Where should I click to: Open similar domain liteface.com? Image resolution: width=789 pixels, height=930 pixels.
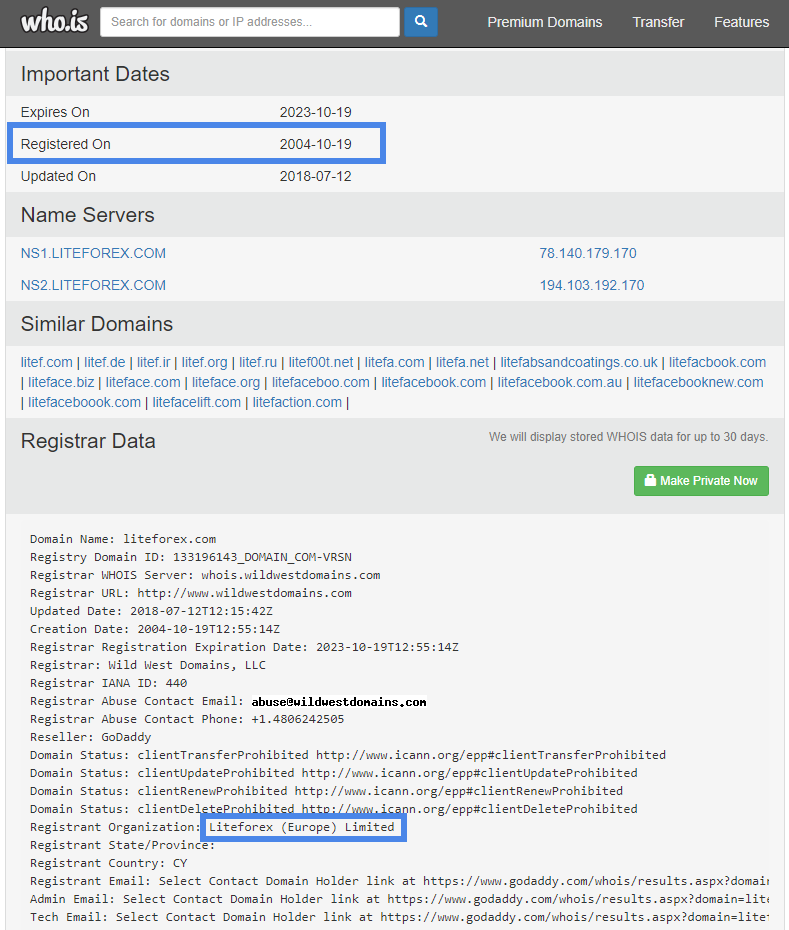(143, 383)
